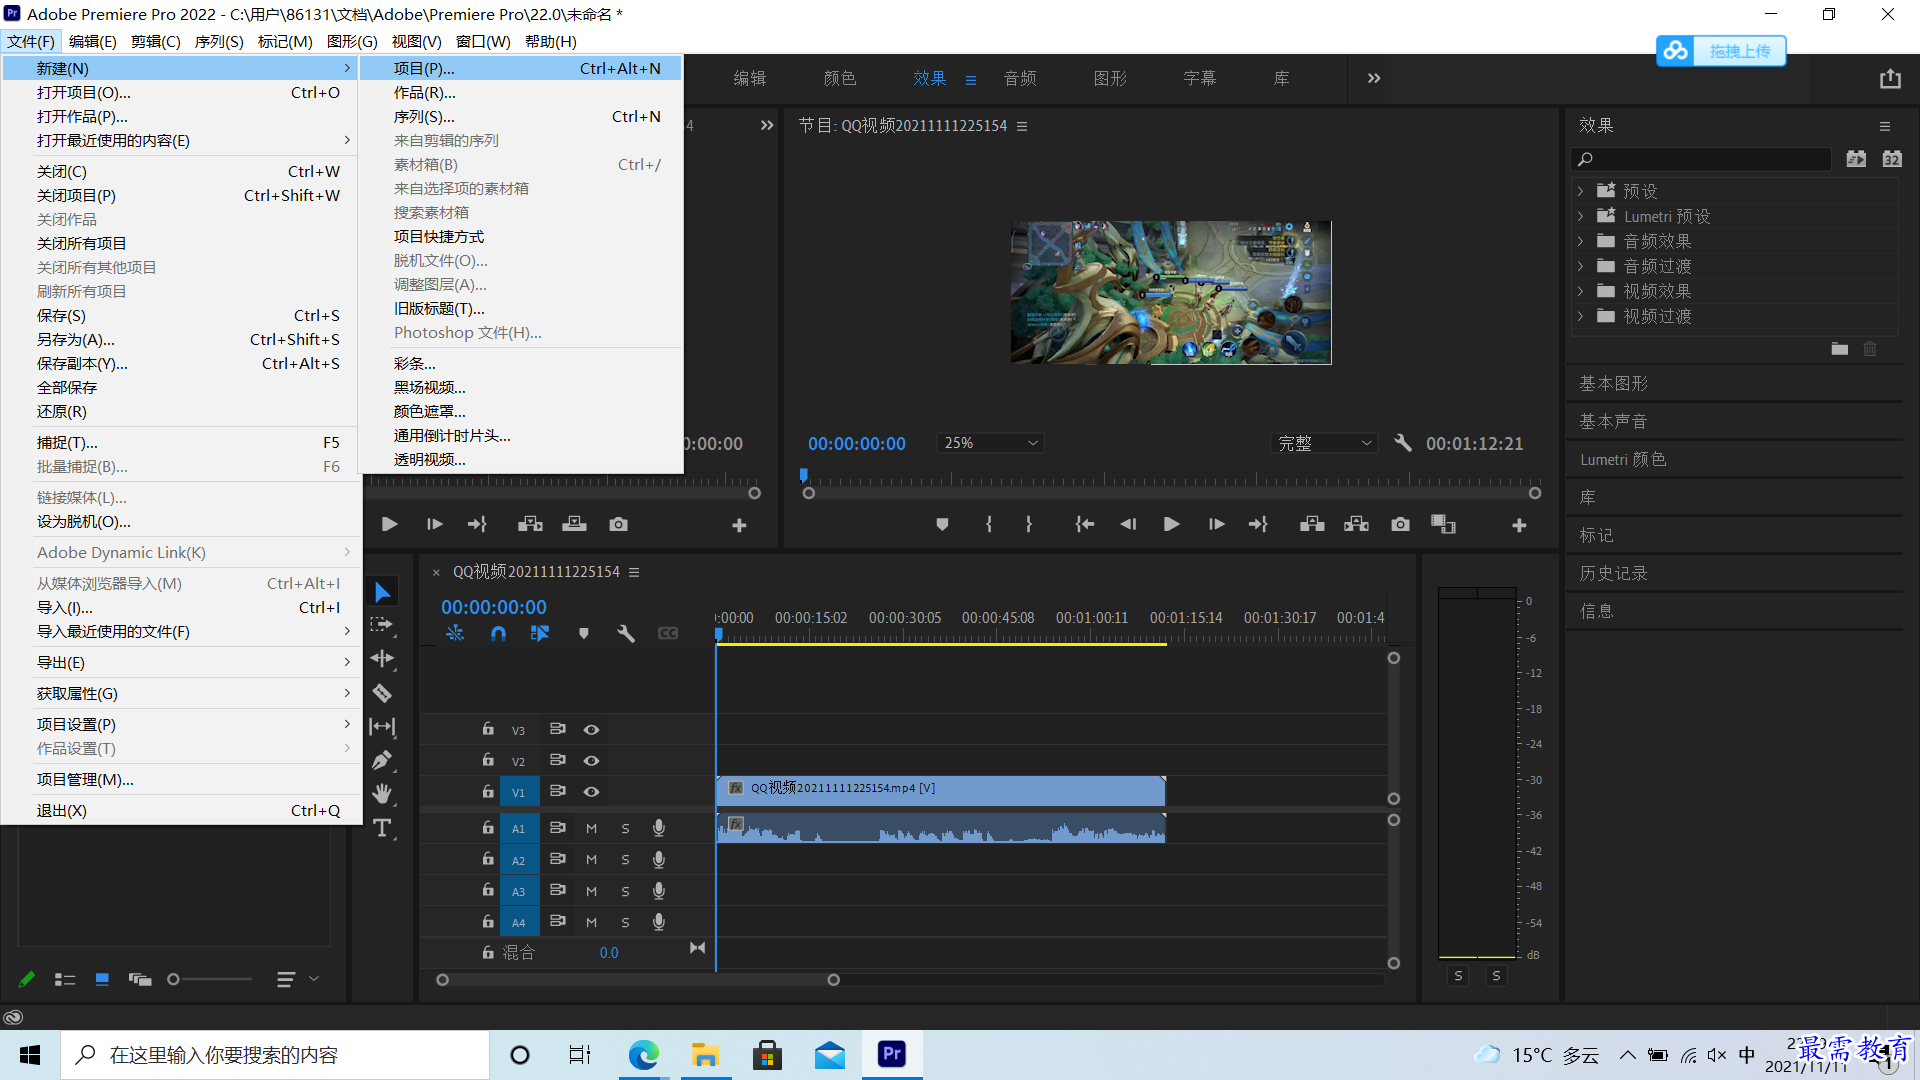This screenshot has width=1920, height=1080.
Task: Mute audio track A1
Action: pos(591,828)
